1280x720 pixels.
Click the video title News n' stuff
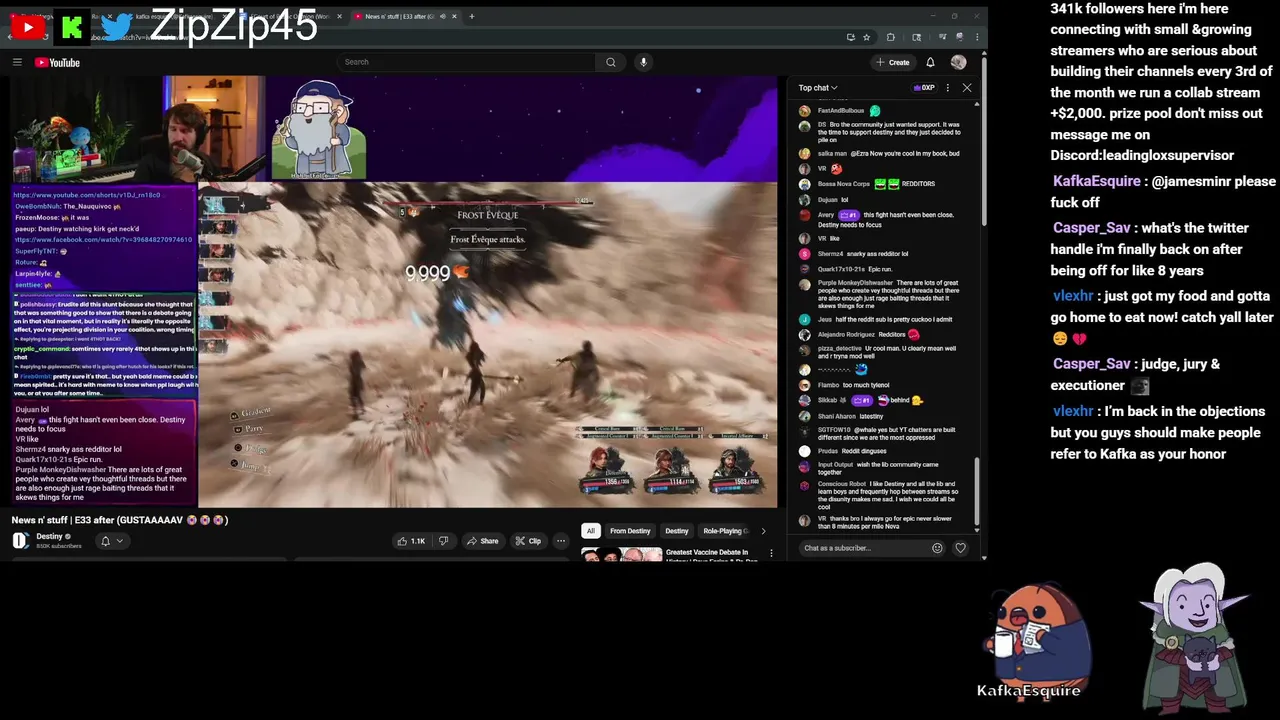click(120, 520)
